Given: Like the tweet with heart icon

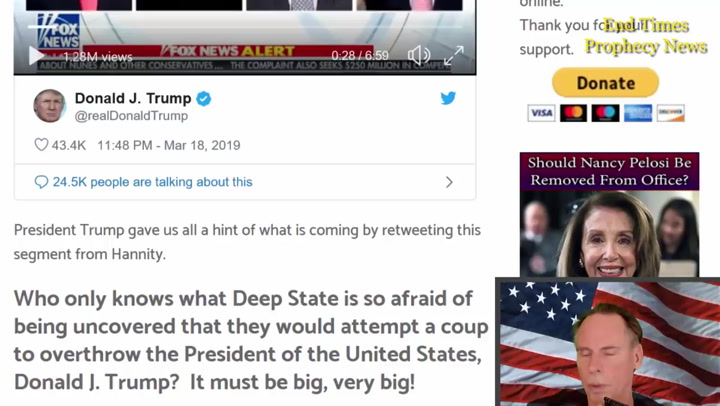Looking at the screenshot, I should tap(41, 145).
